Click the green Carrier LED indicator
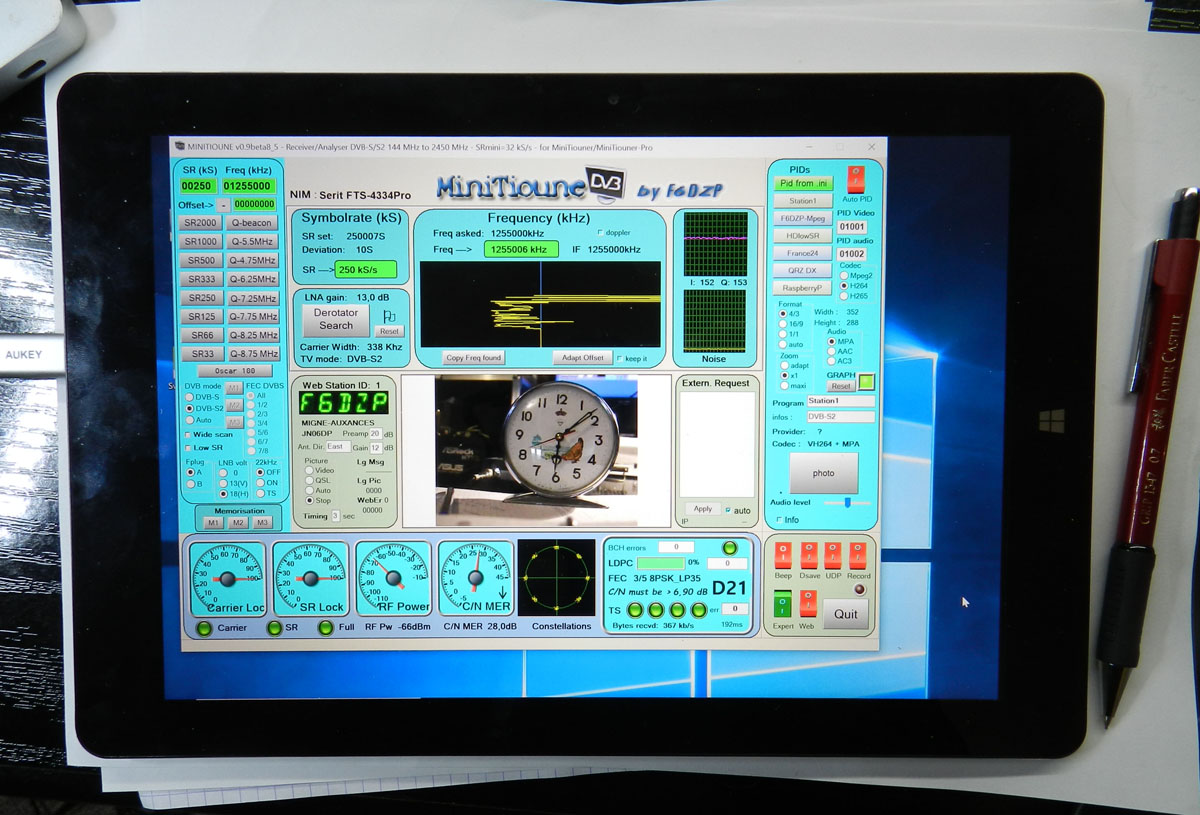This screenshot has width=1200, height=815. click(x=204, y=628)
